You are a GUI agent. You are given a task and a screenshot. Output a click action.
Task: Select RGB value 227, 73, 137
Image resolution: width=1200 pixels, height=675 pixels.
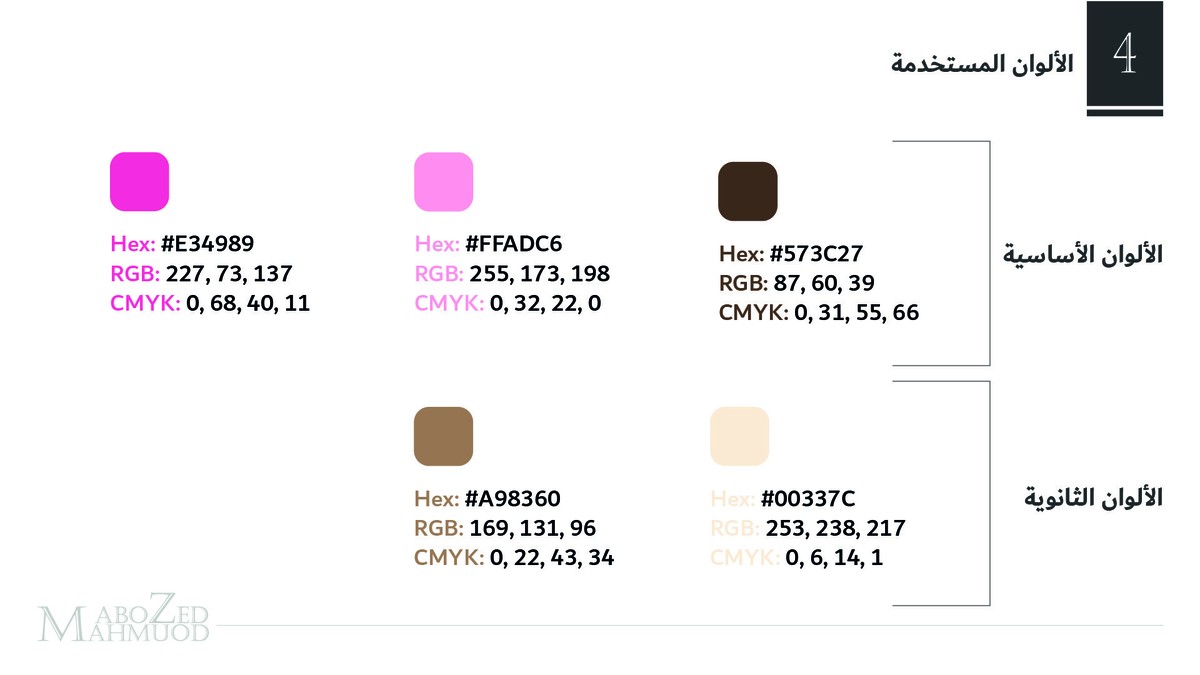[x=229, y=274]
